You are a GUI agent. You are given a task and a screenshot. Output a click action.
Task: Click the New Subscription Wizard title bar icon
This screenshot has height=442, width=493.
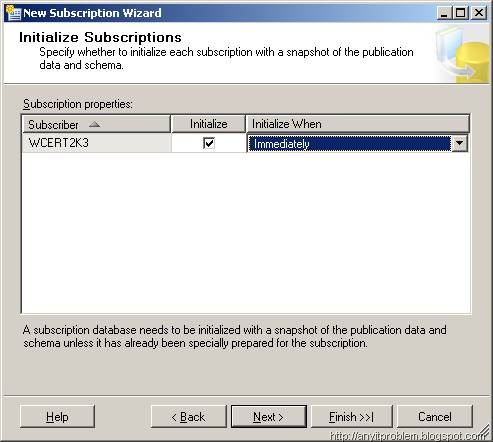[x=13, y=13]
